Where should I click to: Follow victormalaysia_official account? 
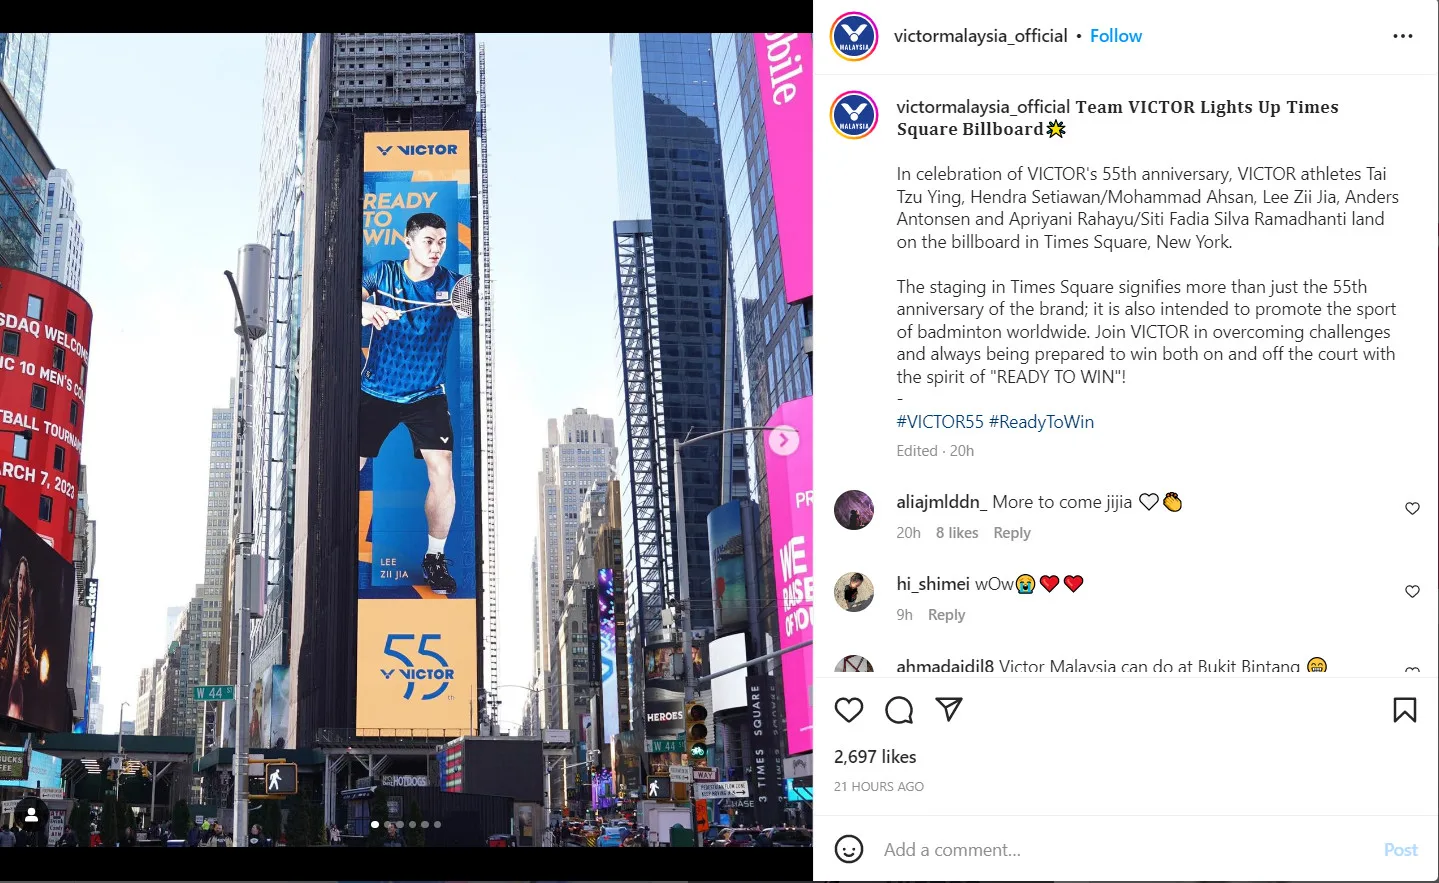pos(1115,36)
